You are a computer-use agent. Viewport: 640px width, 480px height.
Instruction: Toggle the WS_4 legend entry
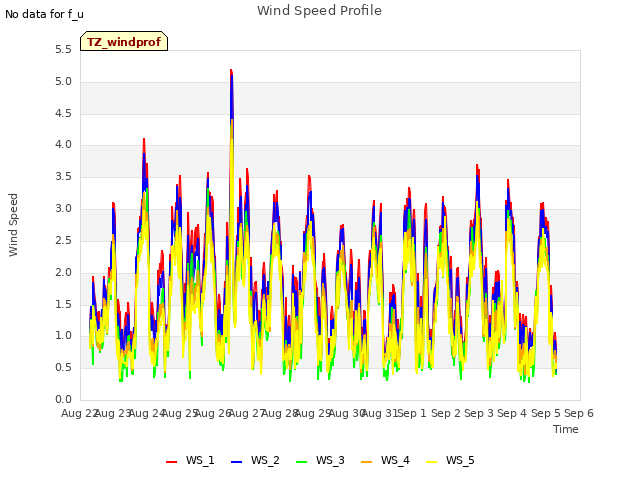click(x=385, y=460)
